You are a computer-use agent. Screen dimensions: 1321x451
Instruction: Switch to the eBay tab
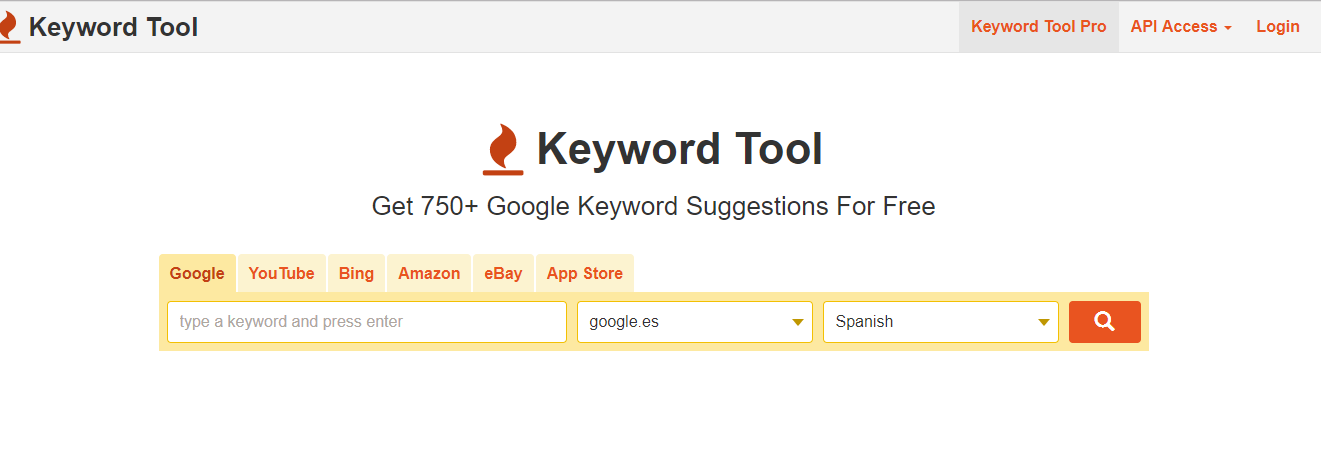pyautogui.click(x=503, y=273)
